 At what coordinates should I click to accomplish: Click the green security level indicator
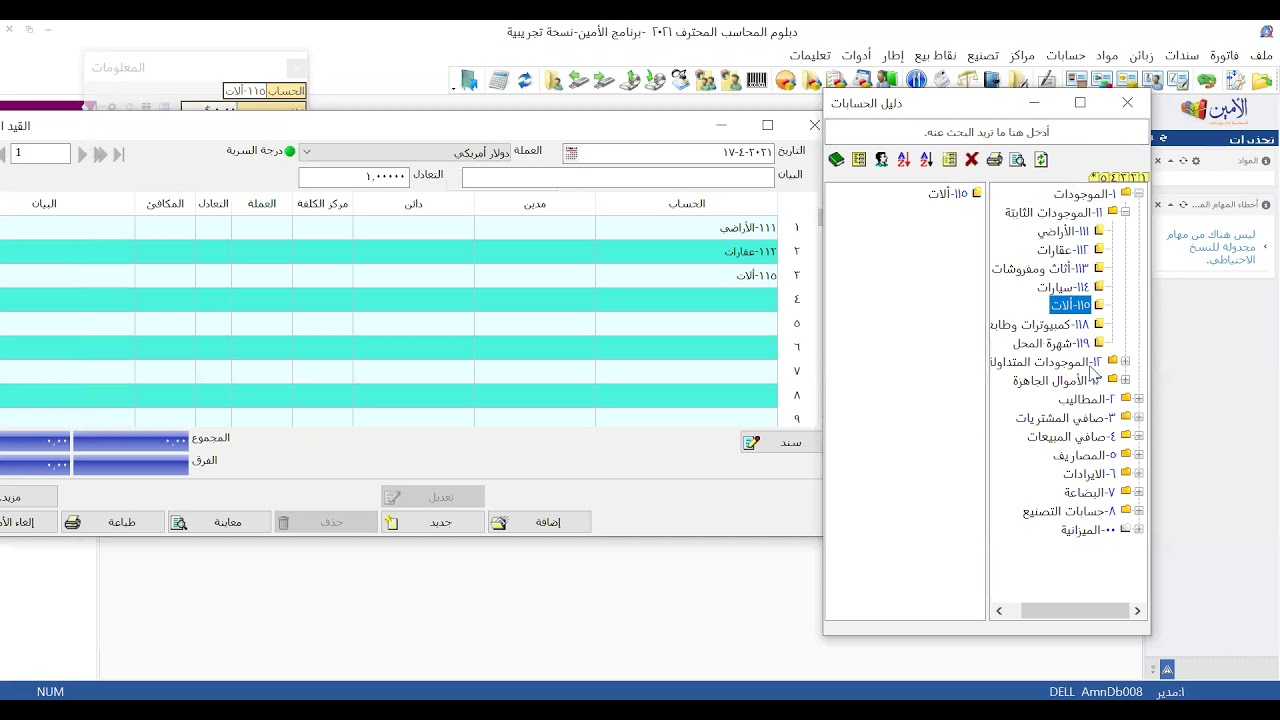click(290, 151)
